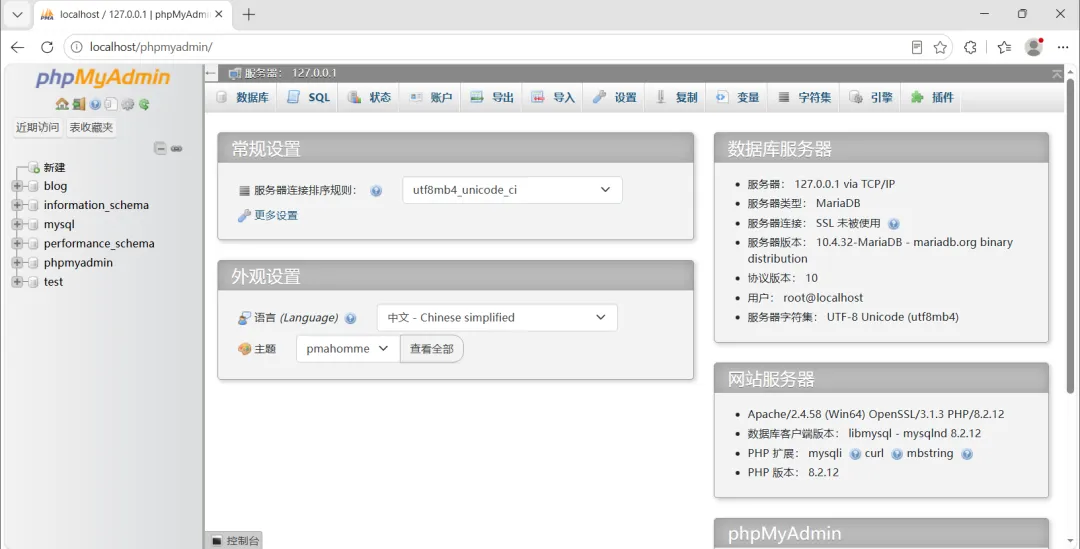1080x549 pixels.
Task: Click the wrench icon beside 更多设置
Action: click(244, 216)
